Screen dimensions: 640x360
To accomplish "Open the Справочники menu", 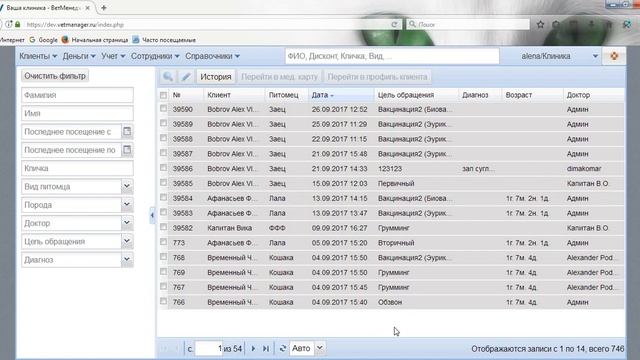I will click(212, 56).
